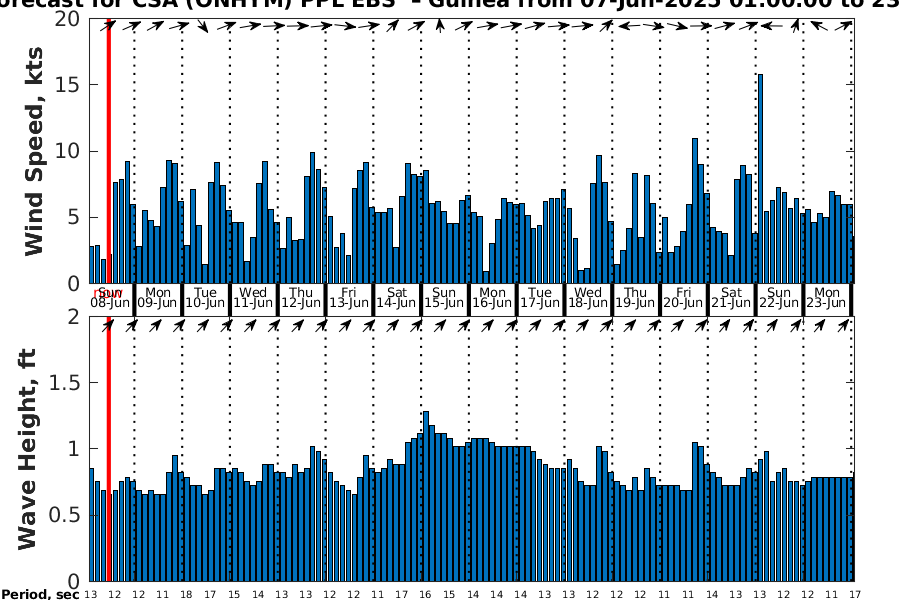Click the 15 tick on wind speed axis
The image size is (900, 600).
pos(67,85)
